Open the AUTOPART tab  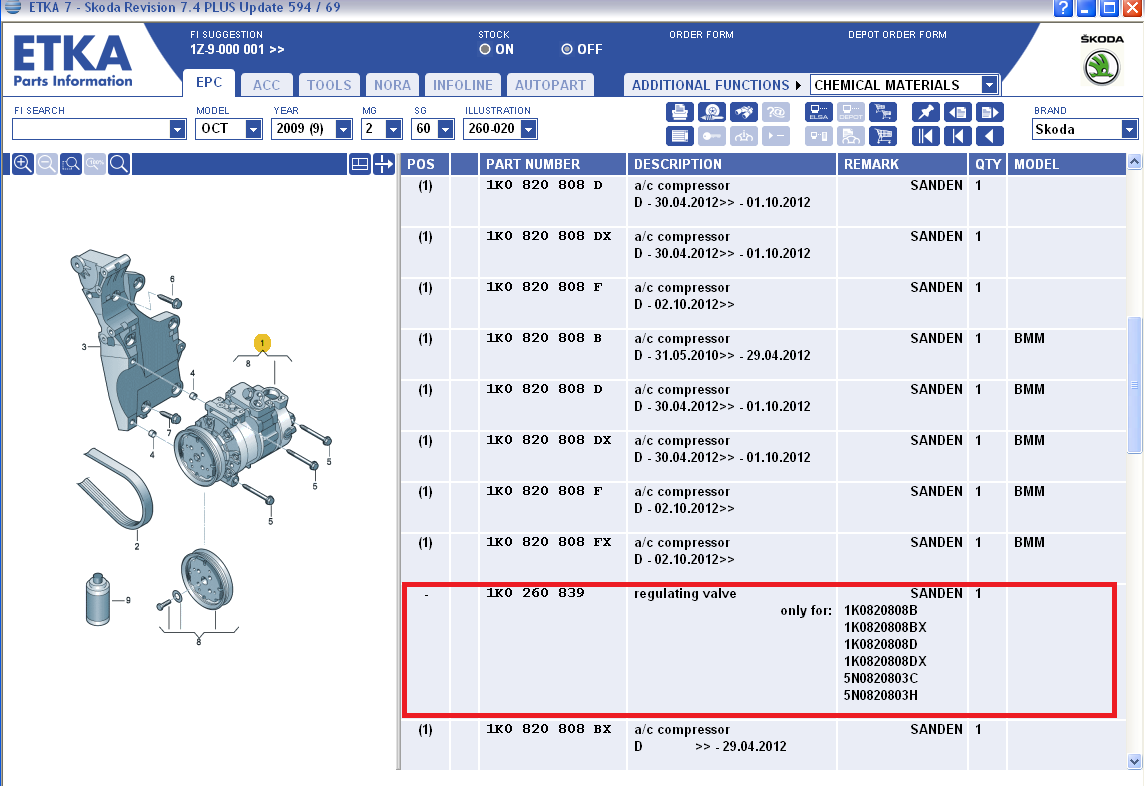click(x=550, y=85)
